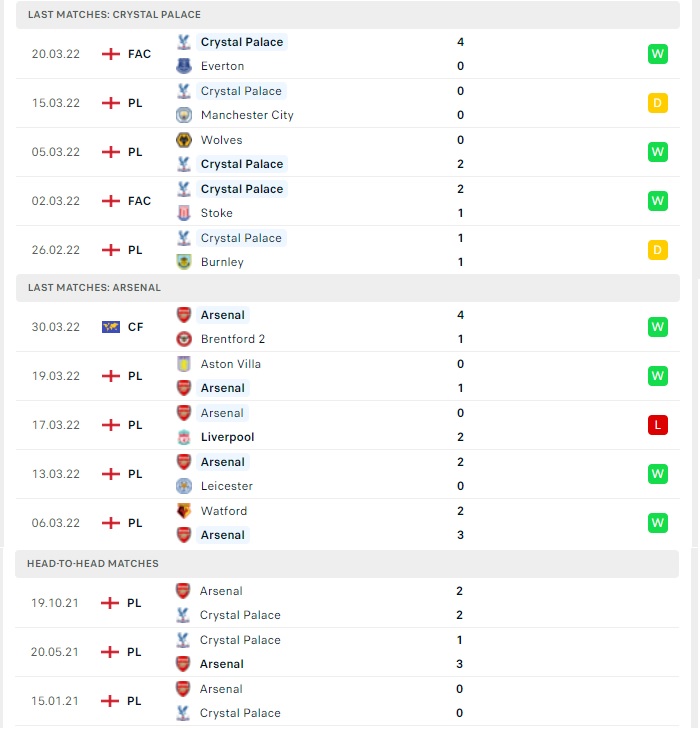Click the D badge on Manchester City match
This screenshot has width=700, height=730.
coord(658,103)
